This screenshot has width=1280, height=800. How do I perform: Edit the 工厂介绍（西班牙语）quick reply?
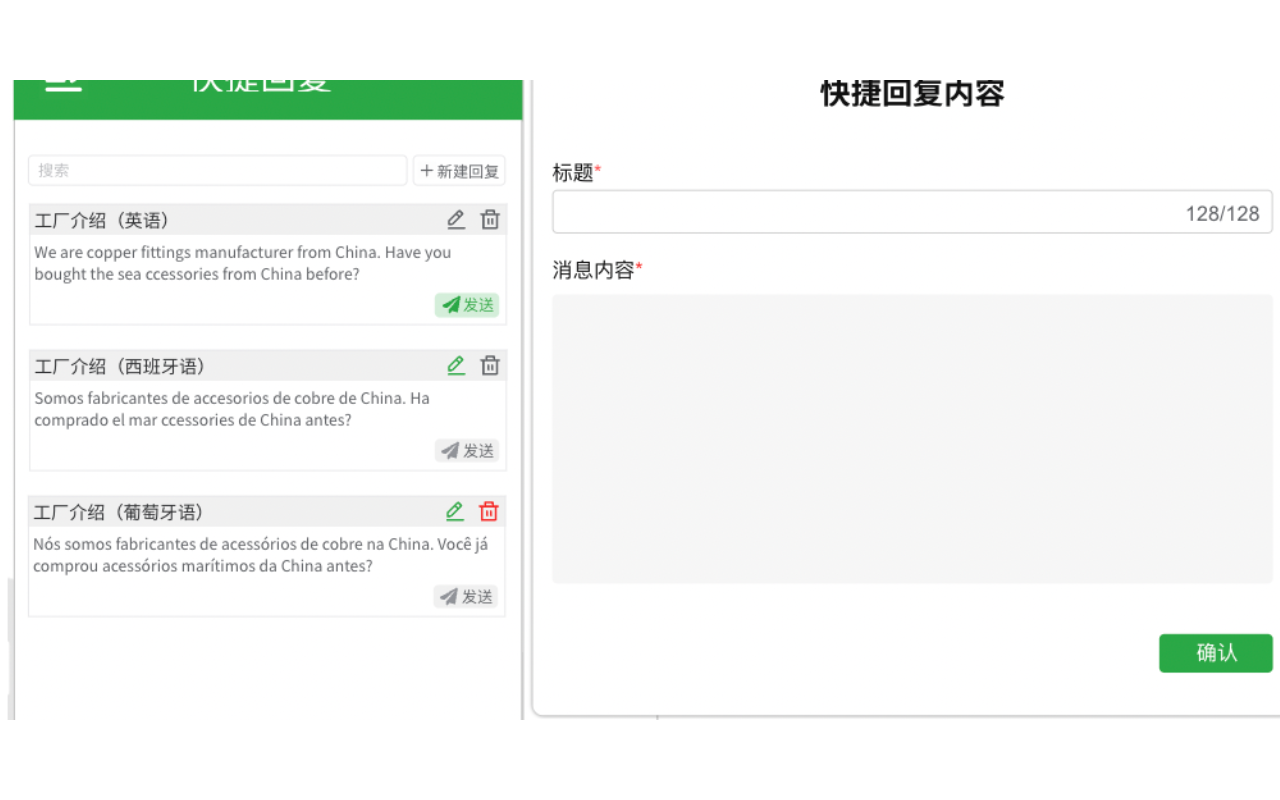click(456, 366)
